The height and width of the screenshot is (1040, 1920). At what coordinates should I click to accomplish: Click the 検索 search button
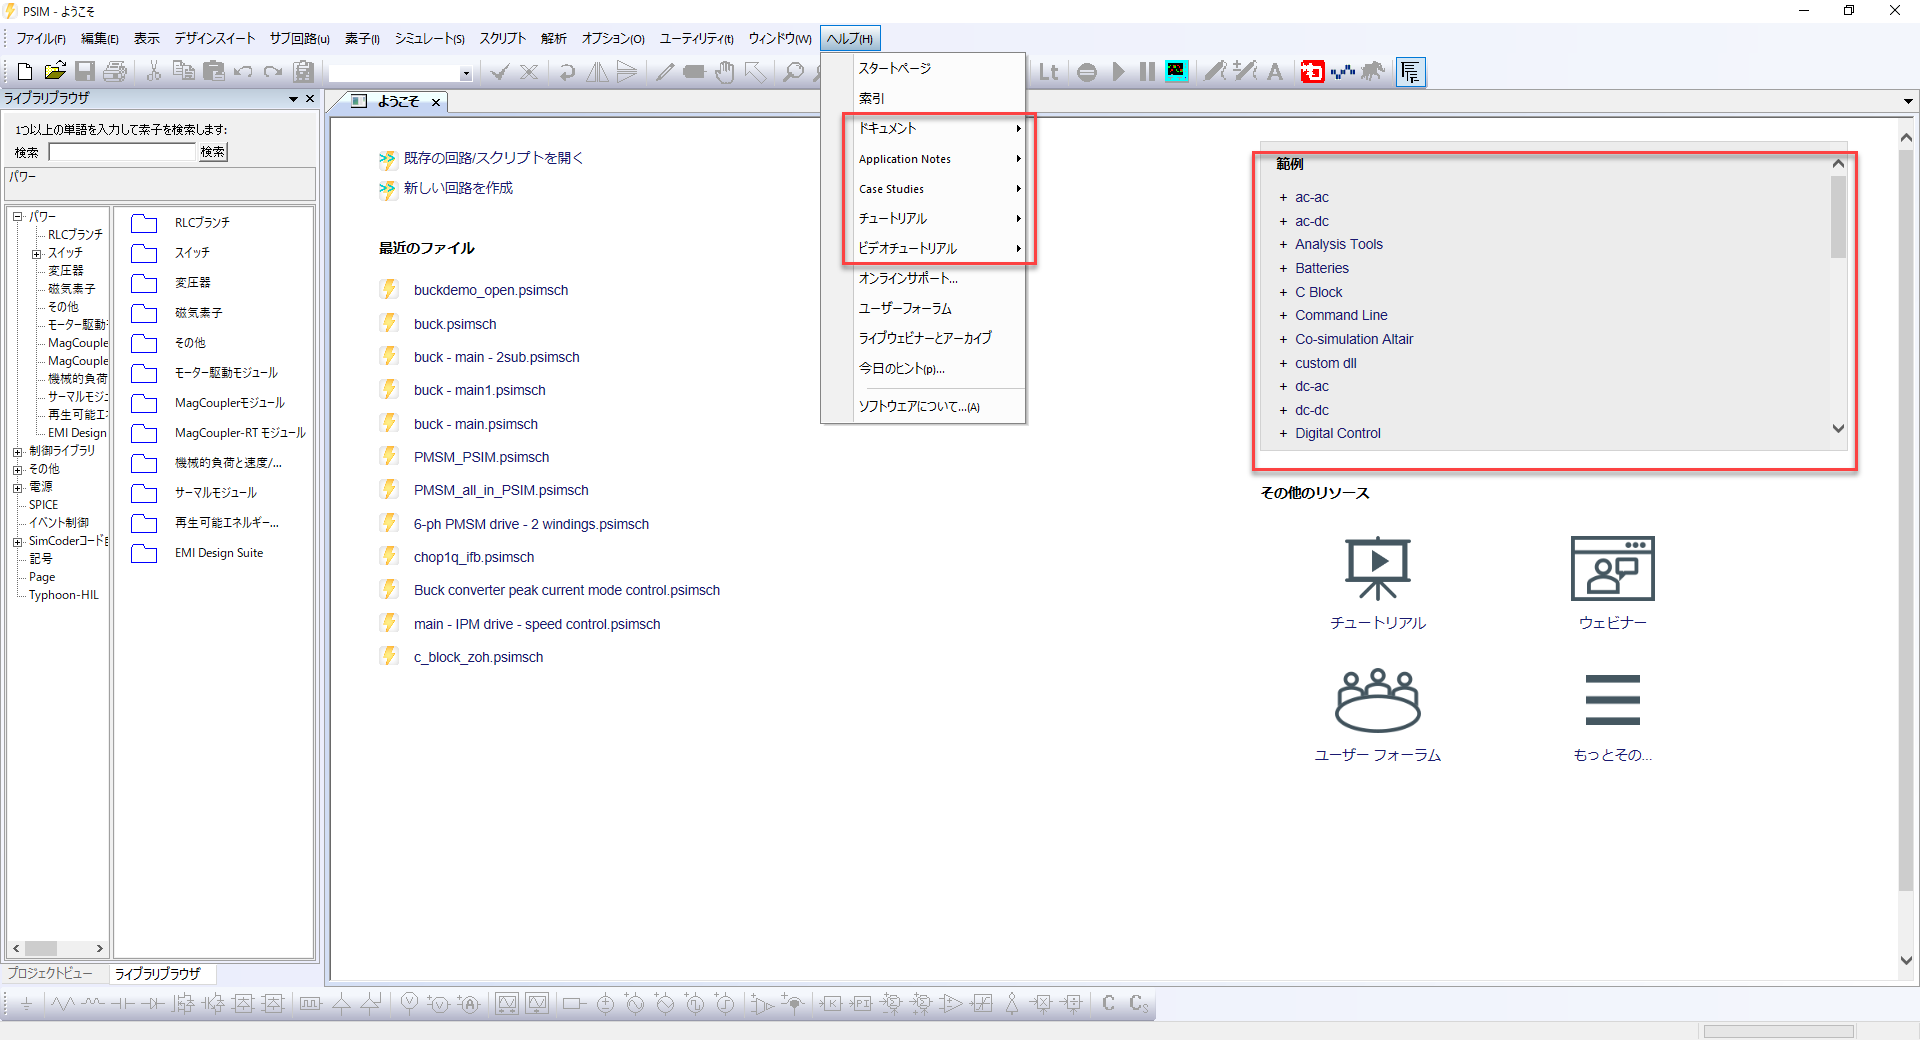pyautogui.click(x=212, y=152)
